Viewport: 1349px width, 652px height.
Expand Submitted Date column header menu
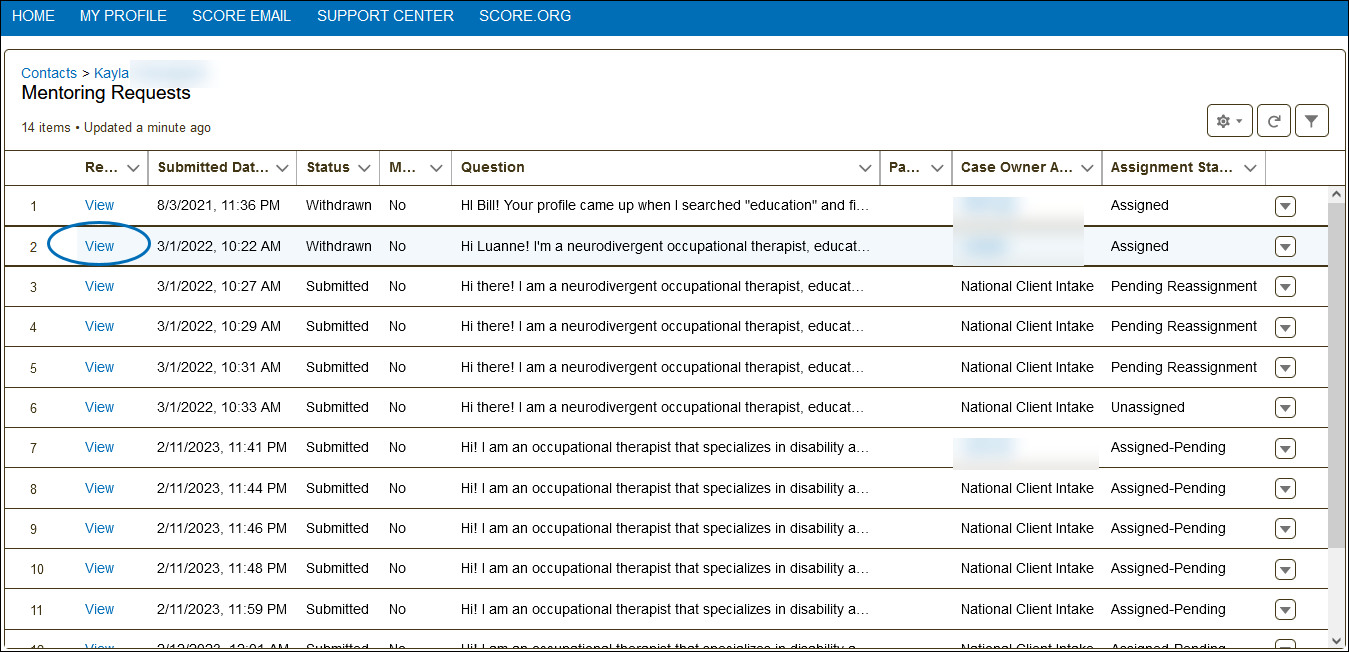coord(283,168)
